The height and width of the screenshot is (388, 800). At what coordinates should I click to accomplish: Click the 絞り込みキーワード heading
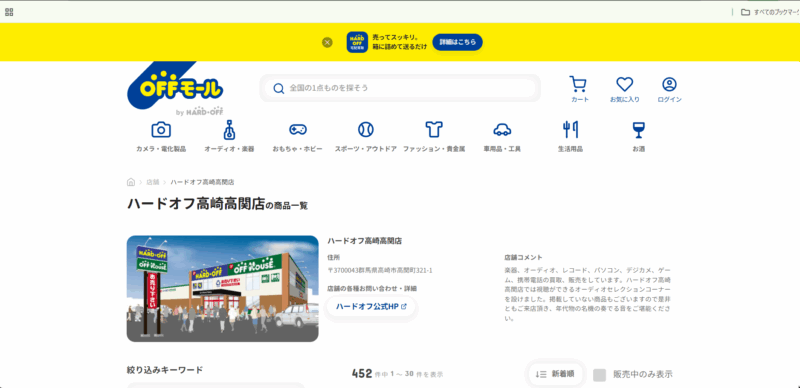tap(165, 370)
